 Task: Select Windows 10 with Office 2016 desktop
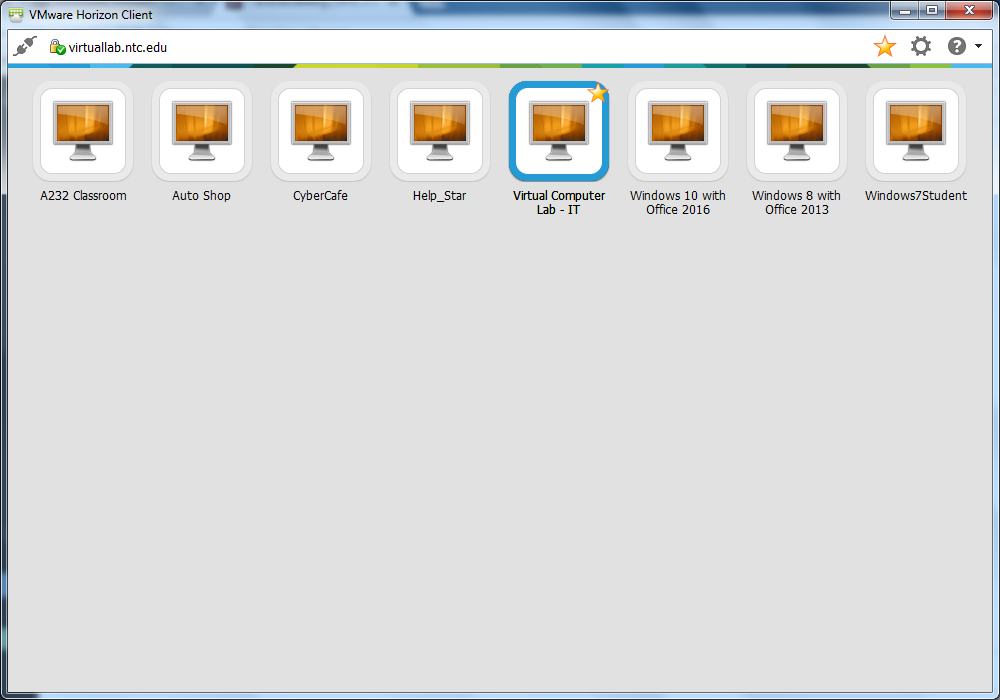click(677, 131)
